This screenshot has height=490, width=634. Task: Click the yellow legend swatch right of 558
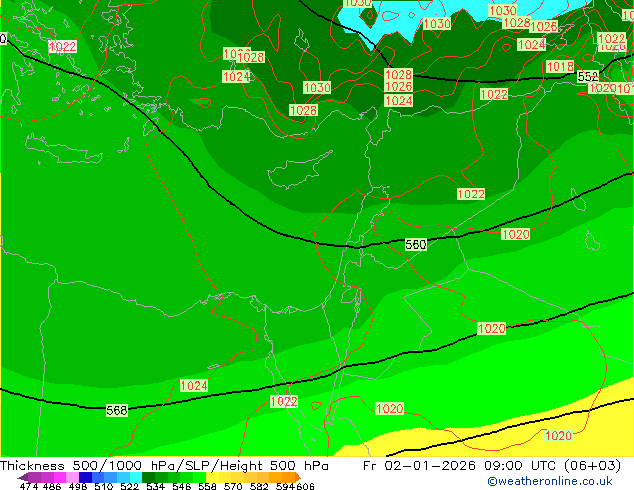pyautogui.click(x=212, y=477)
